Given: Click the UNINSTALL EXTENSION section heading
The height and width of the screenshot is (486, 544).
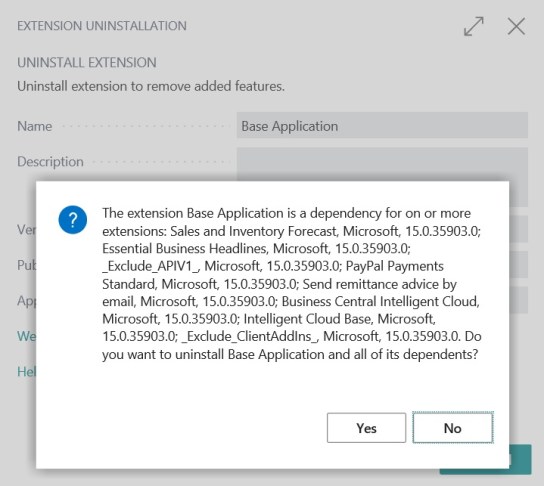Looking at the screenshot, I should coord(87,62).
